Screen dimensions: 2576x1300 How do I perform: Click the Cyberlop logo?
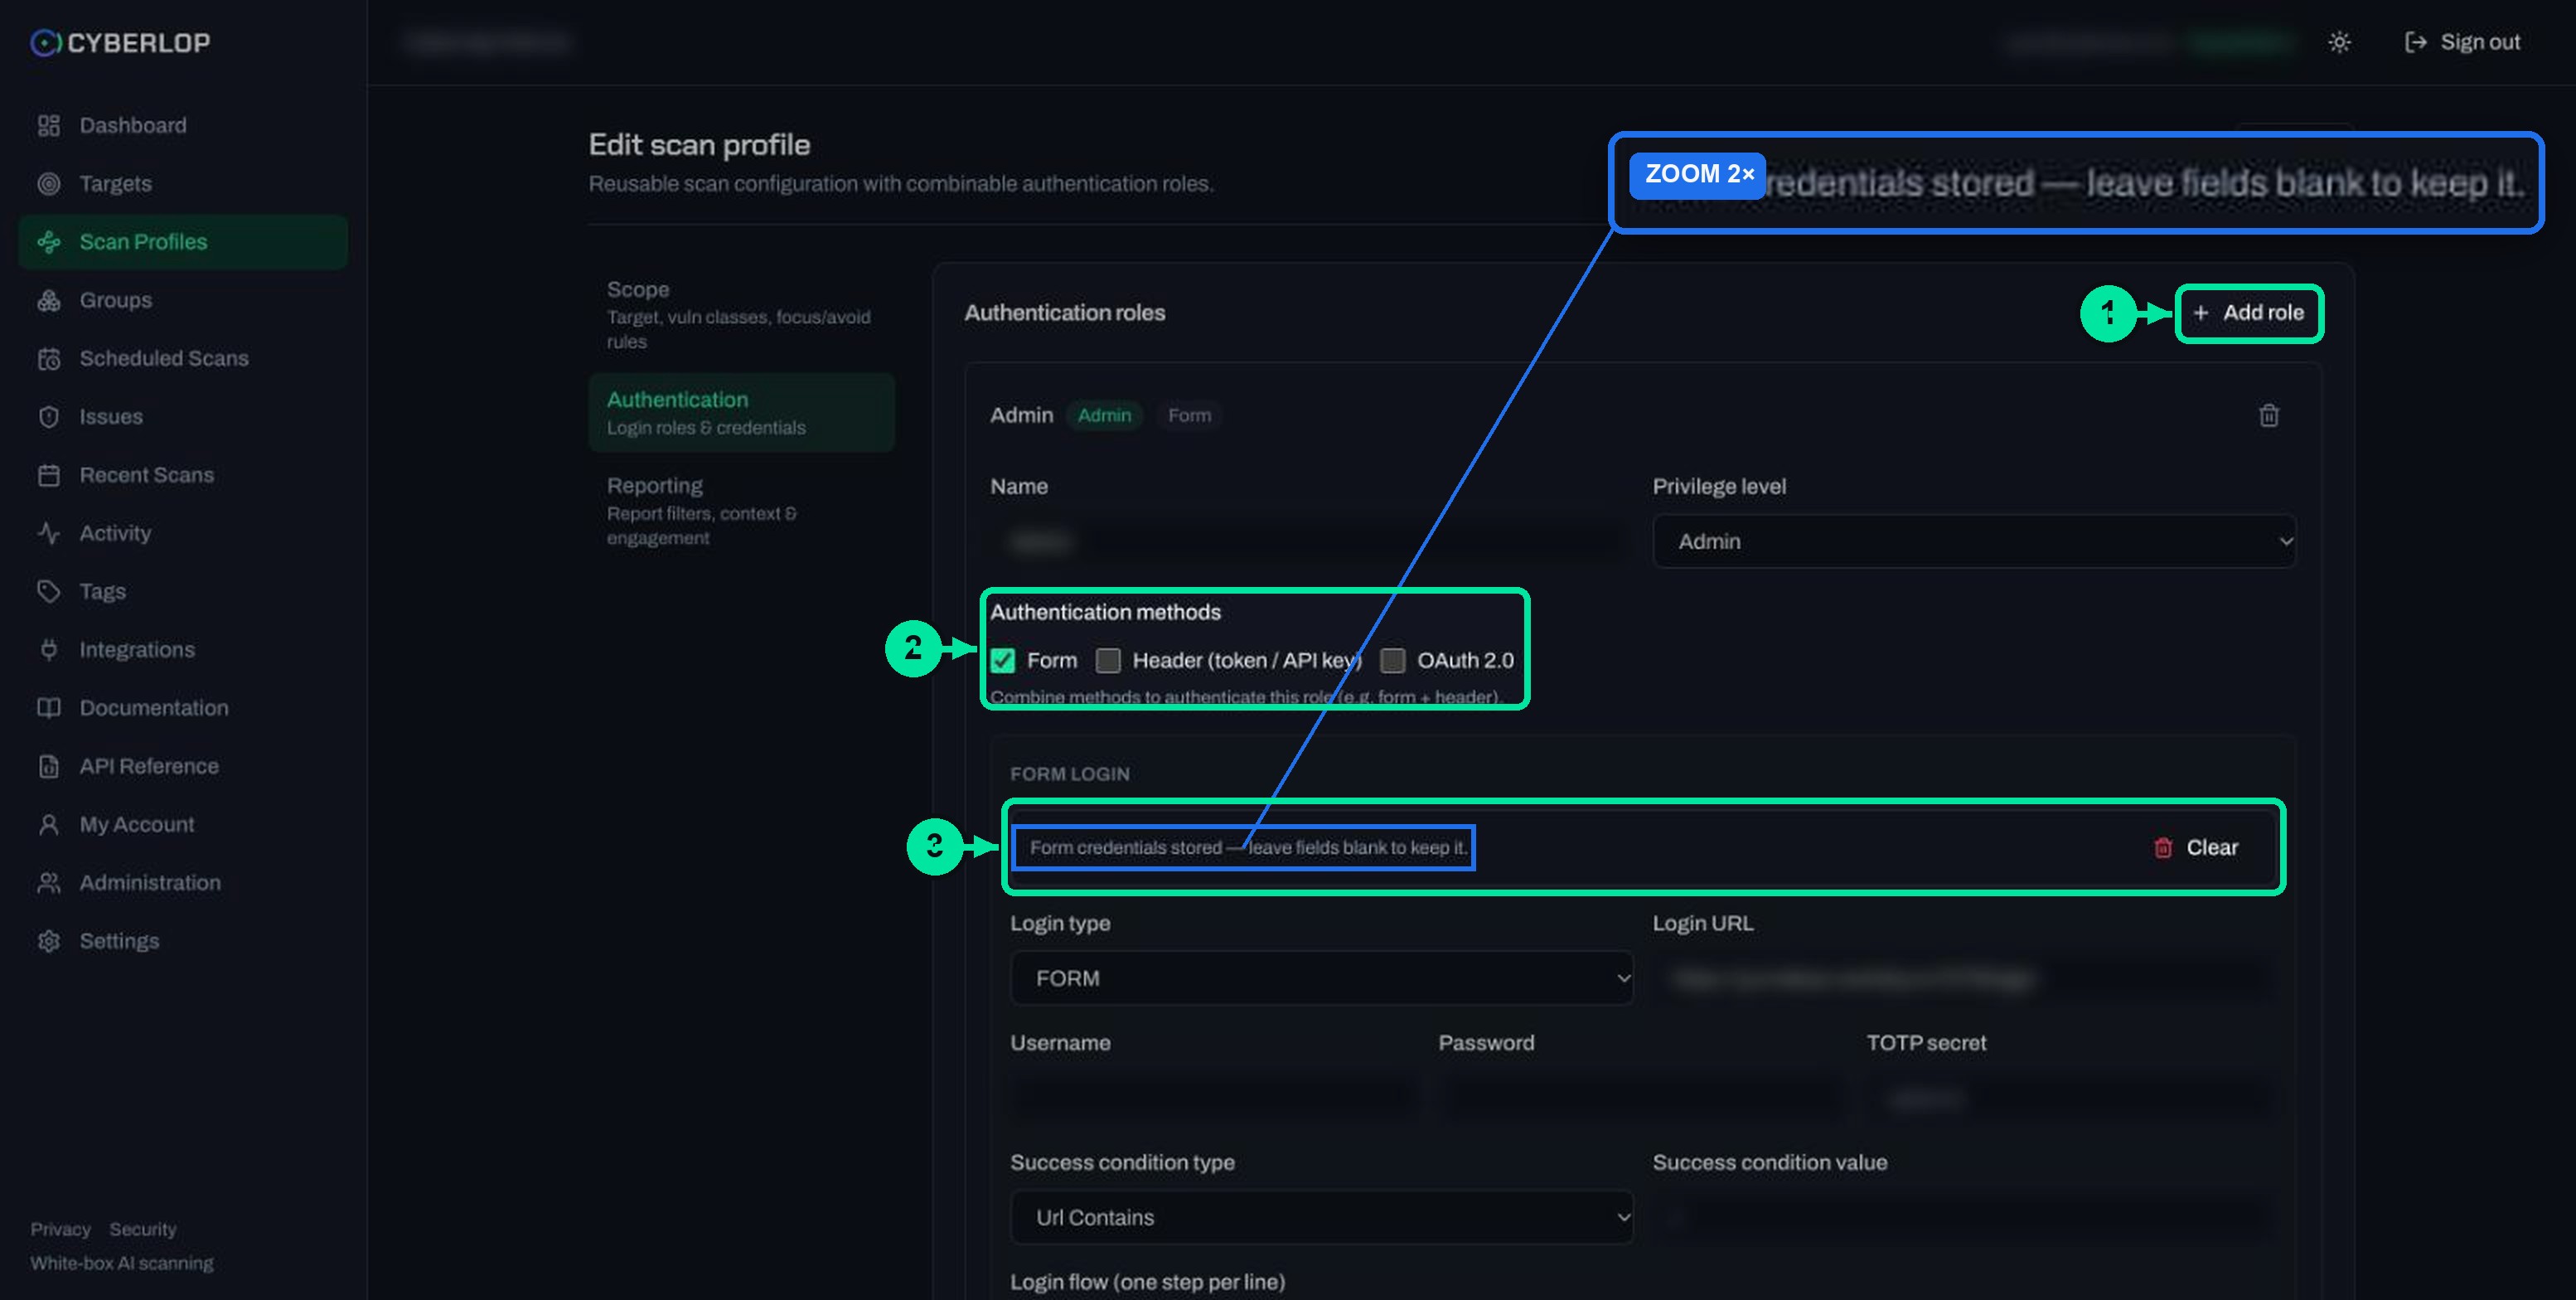[121, 42]
